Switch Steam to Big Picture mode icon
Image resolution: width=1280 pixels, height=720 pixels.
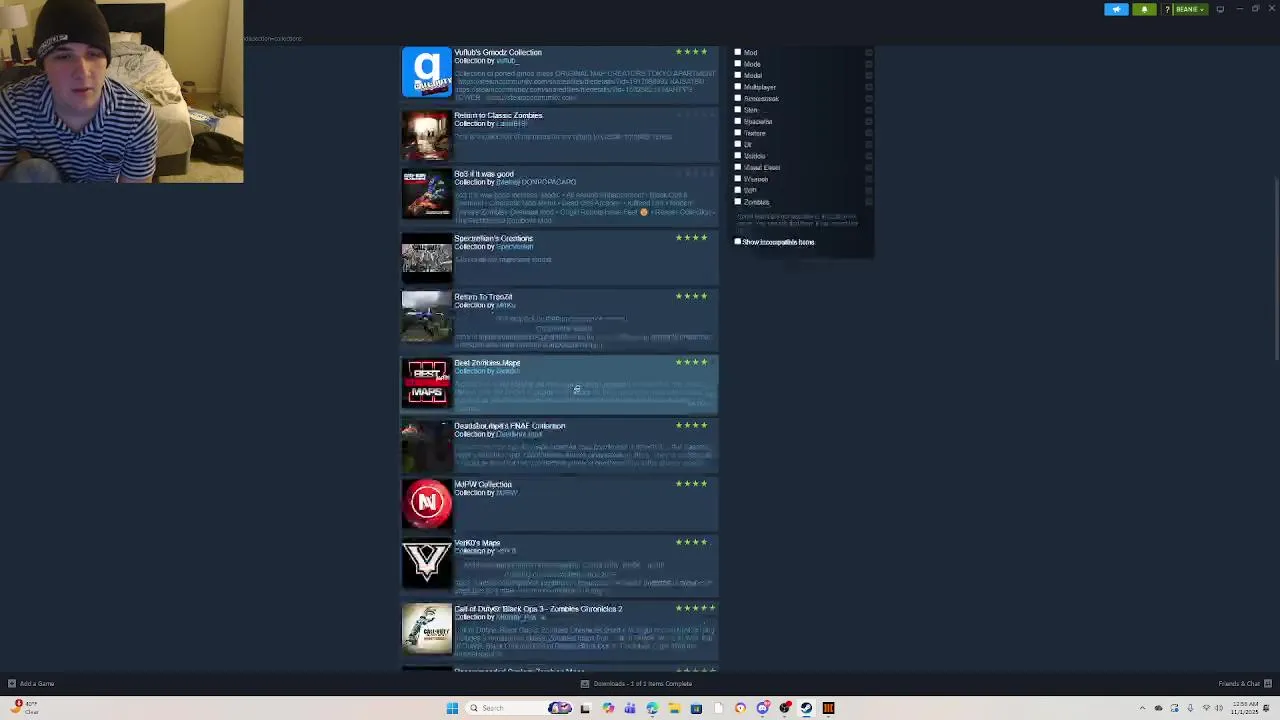(x=1220, y=9)
